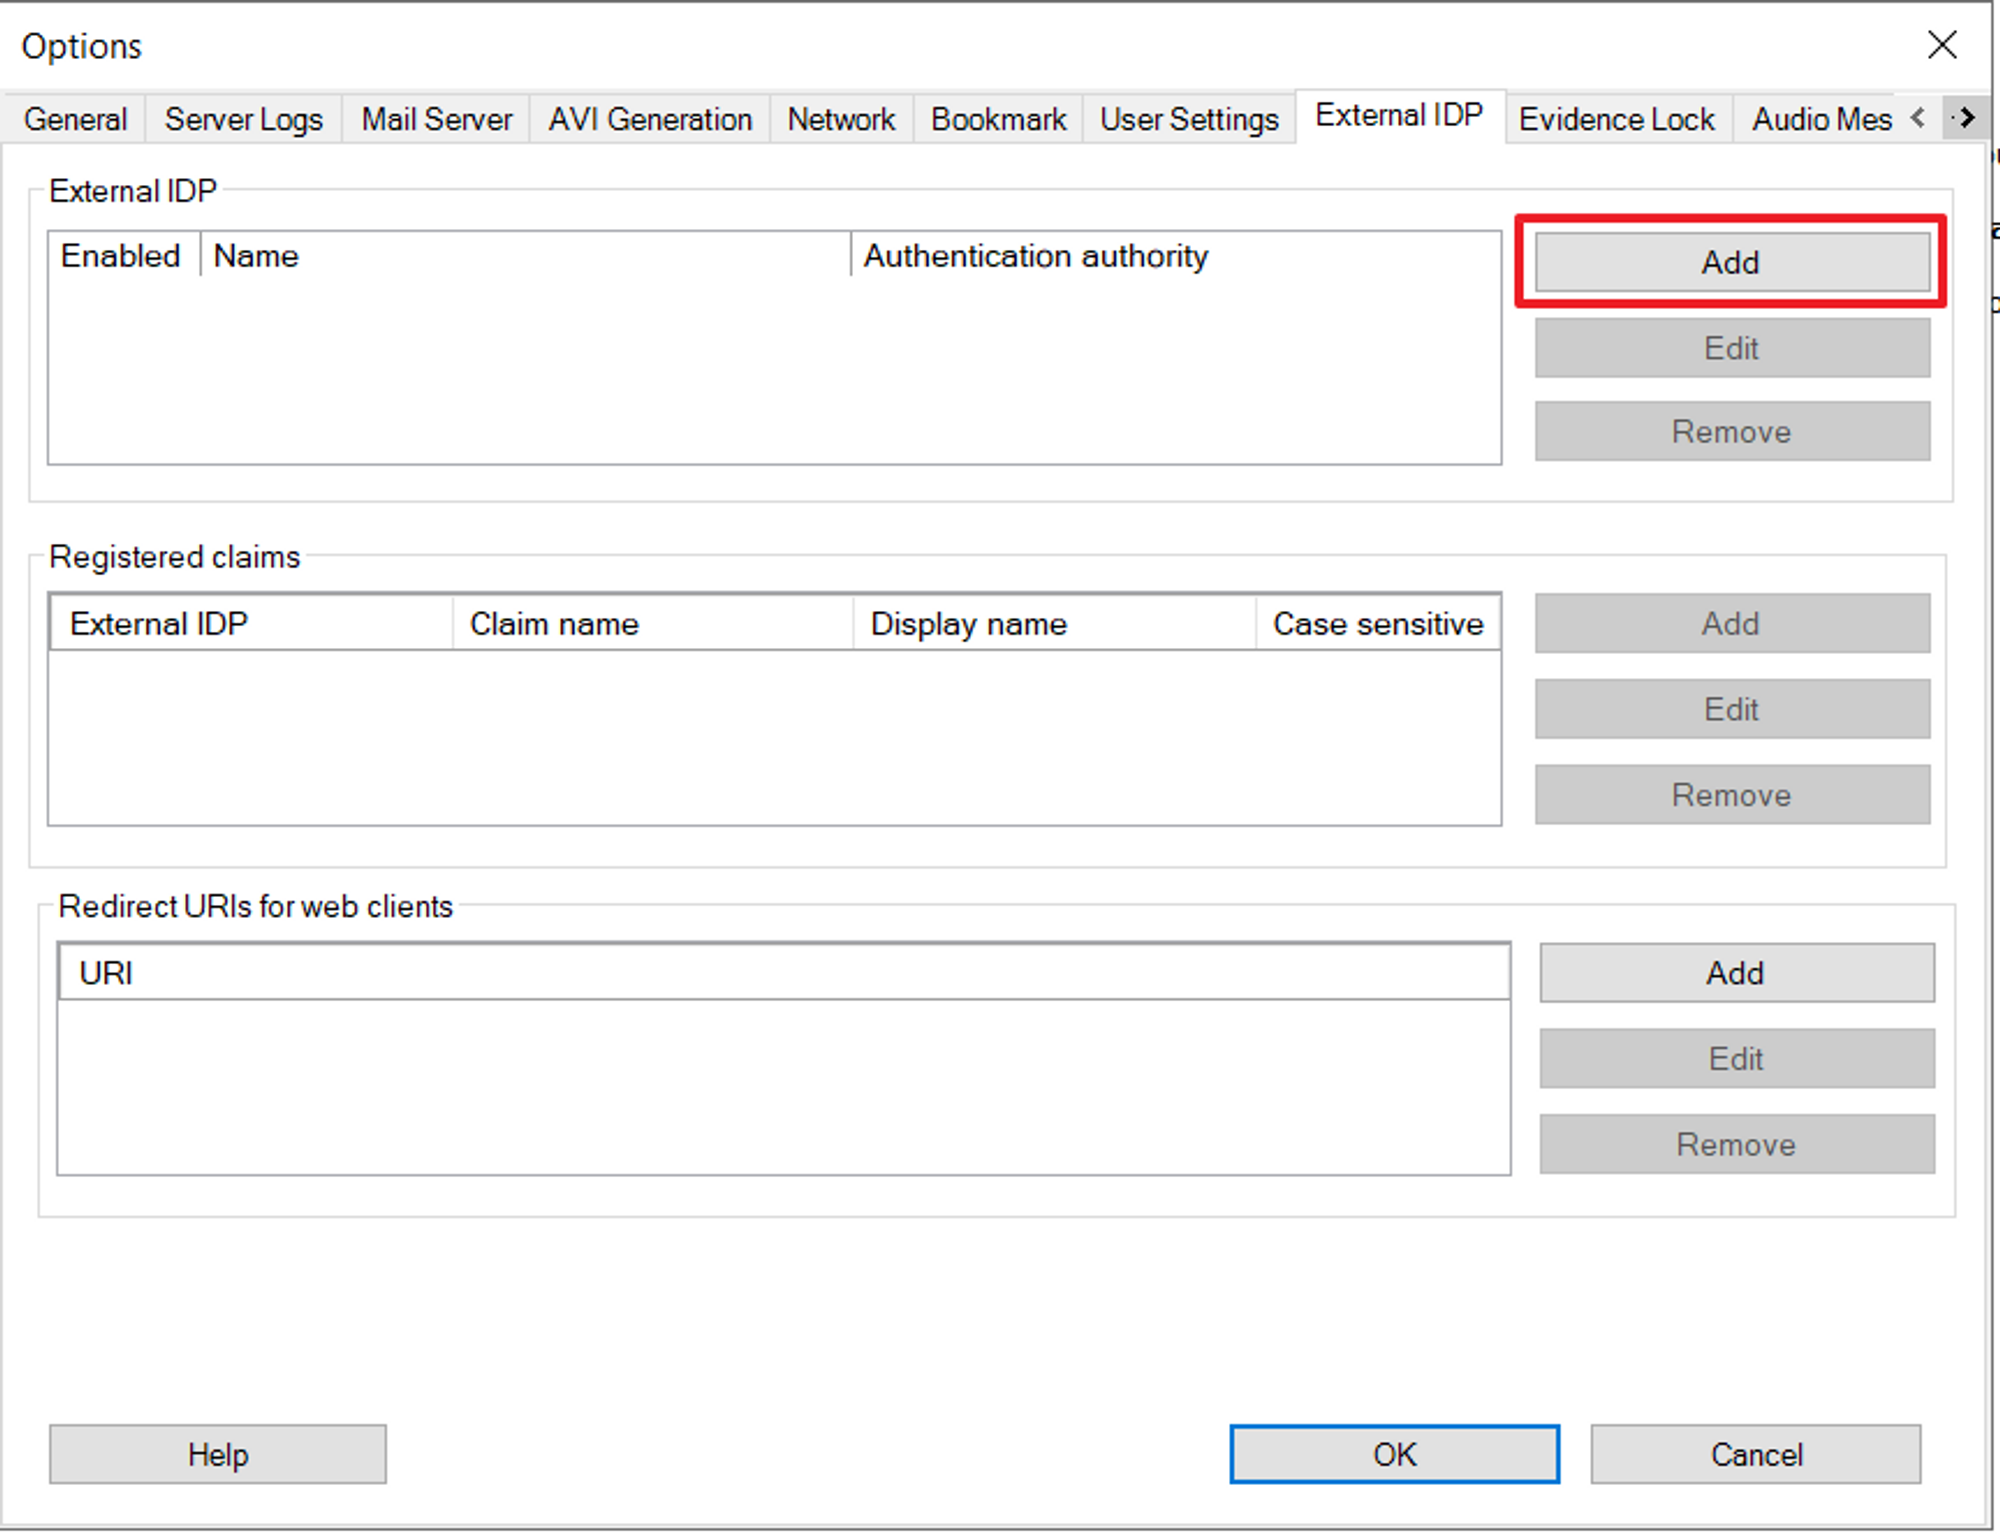The height and width of the screenshot is (1535, 2000).
Task: Click the highlighted Add button for External IDP
Action: click(1731, 262)
